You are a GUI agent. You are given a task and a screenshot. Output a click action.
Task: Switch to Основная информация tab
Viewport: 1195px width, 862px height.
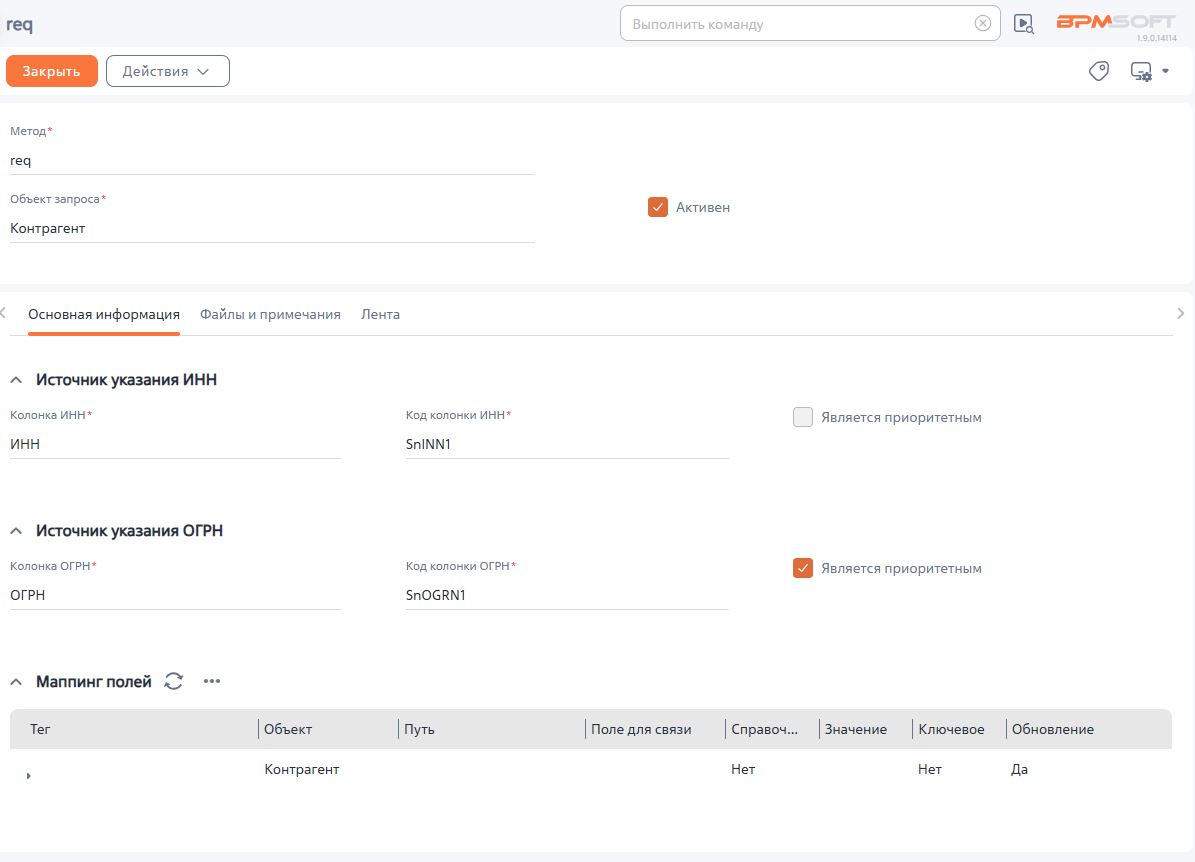point(104,314)
